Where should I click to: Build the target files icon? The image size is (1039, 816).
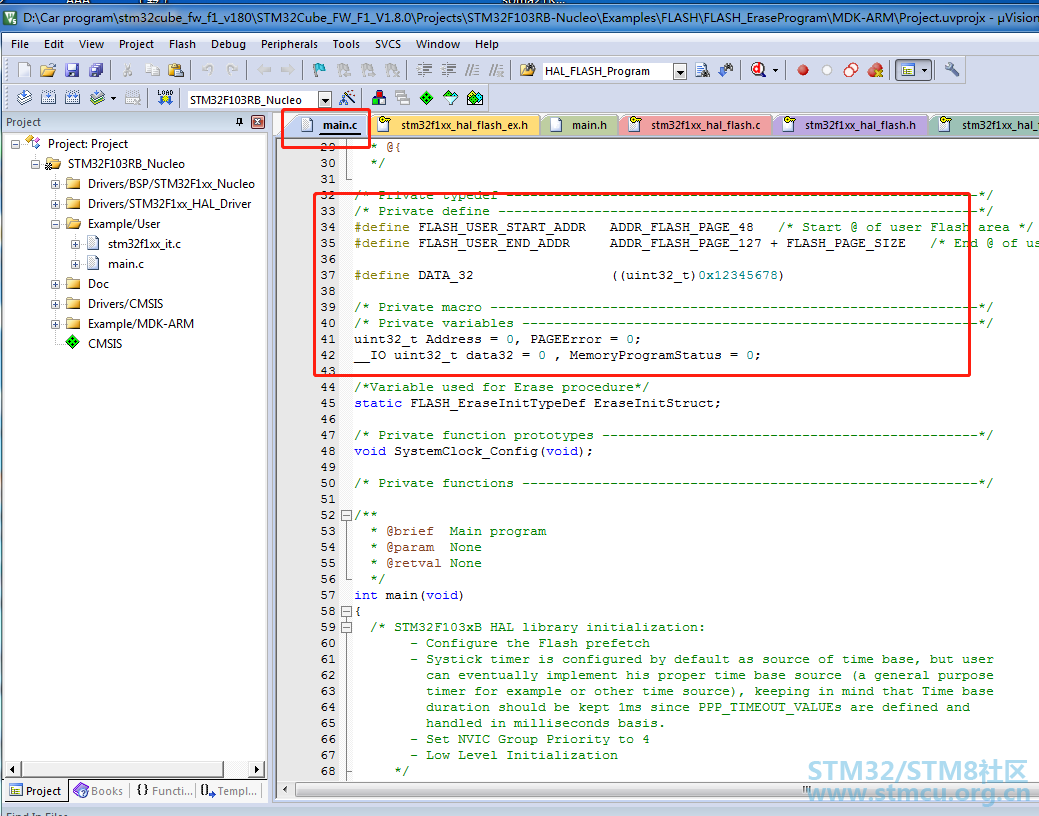point(48,98)
